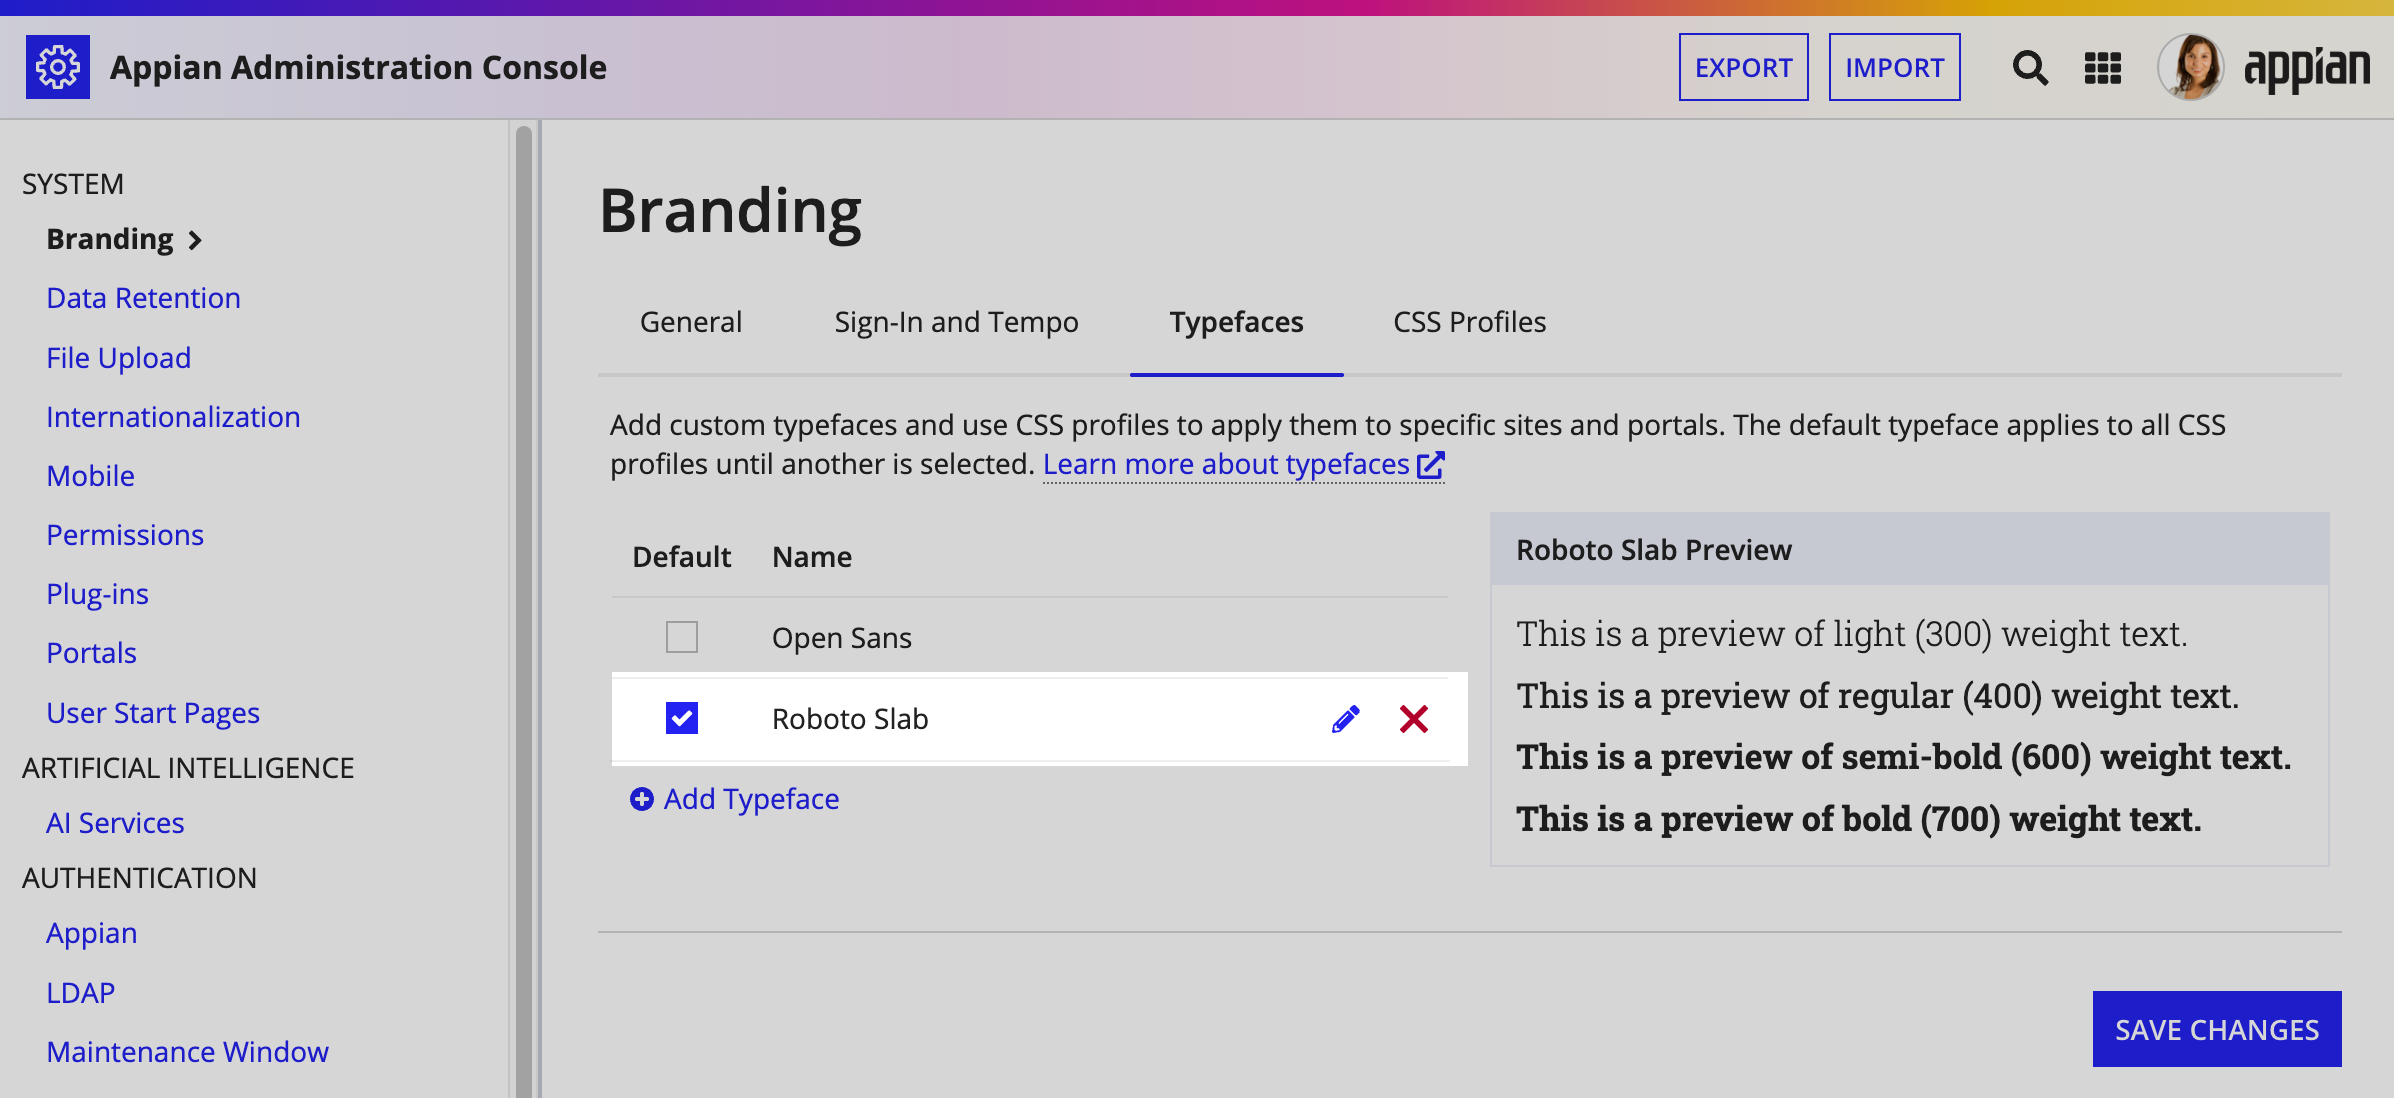Click the IMPORT button

tap(1895, 67)
